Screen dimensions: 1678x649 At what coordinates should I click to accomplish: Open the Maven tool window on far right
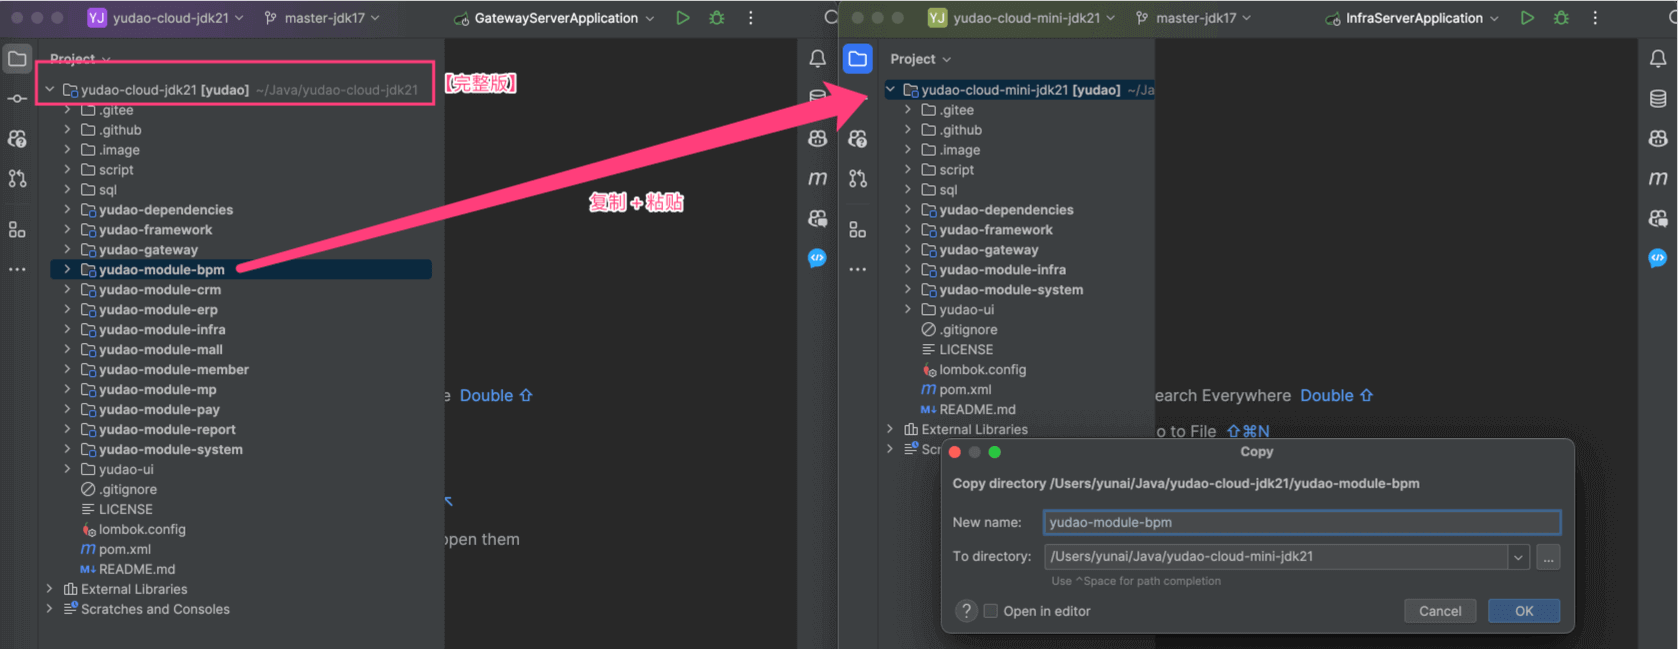(x=1657, y=178)
